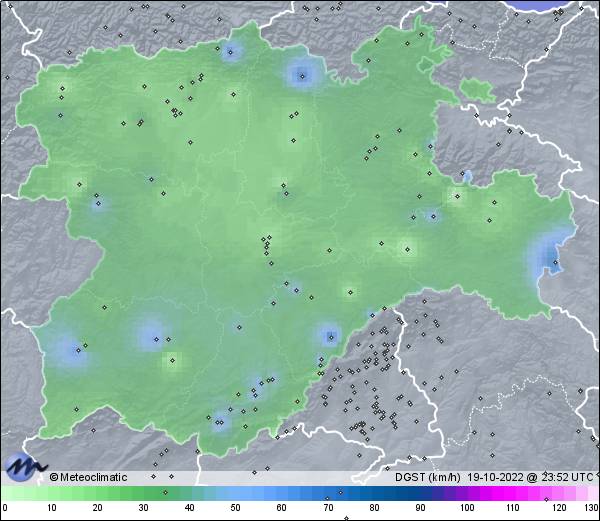Pick the light green color above 10
The width and height of the screenshot is (600, 521).
point(52,493)
